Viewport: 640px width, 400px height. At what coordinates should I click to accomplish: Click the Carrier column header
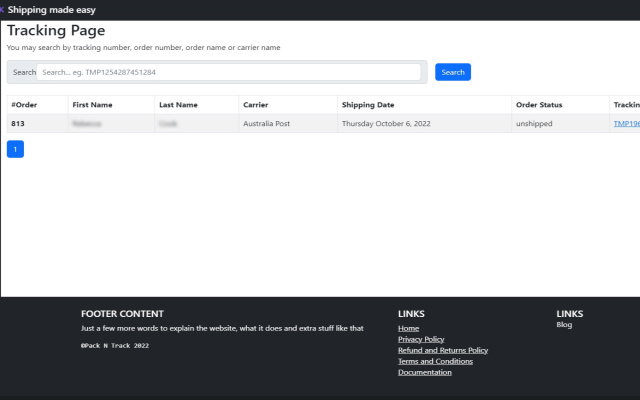[x=255, y=105]
